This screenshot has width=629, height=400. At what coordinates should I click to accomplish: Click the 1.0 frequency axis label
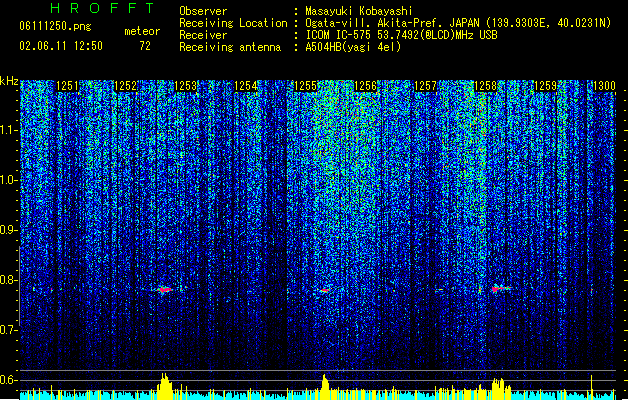9,180
